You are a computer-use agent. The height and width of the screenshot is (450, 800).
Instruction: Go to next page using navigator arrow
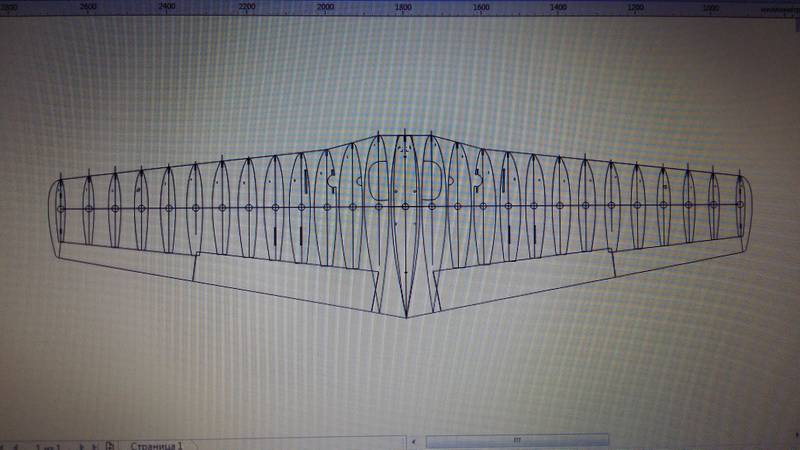(x=82, y=444)
